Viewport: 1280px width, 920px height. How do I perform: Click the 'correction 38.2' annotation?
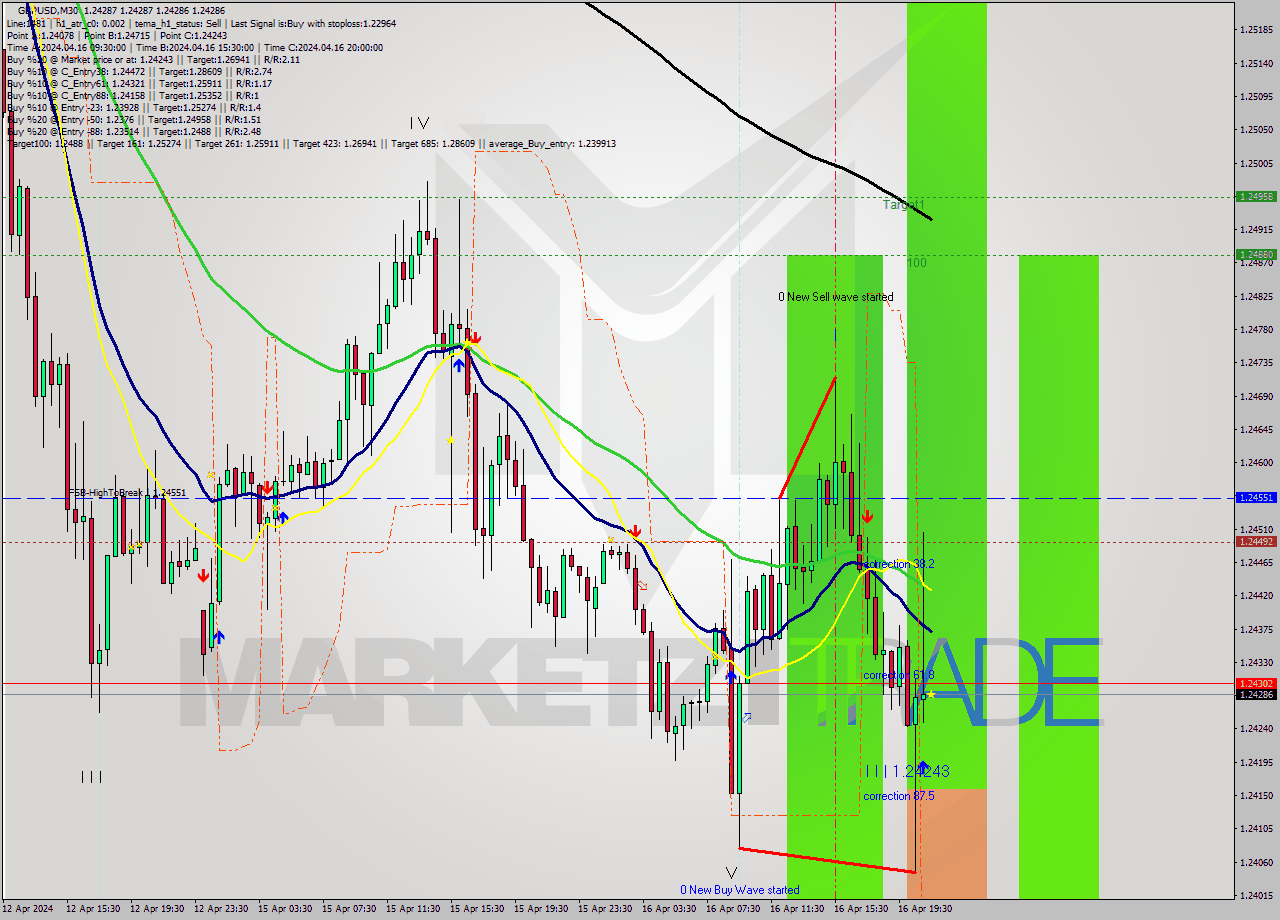[899, 564]
